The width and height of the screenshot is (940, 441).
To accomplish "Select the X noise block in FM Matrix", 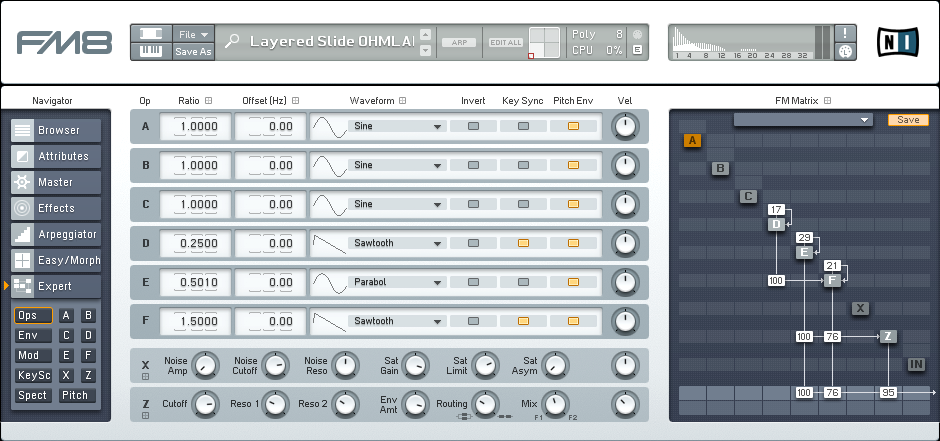I will (x=860, y=309).
